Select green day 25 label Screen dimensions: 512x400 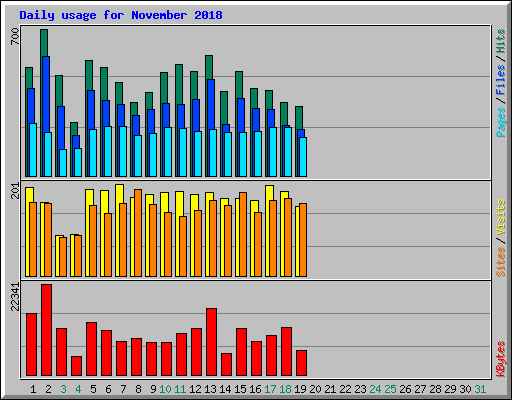point(390,389)
